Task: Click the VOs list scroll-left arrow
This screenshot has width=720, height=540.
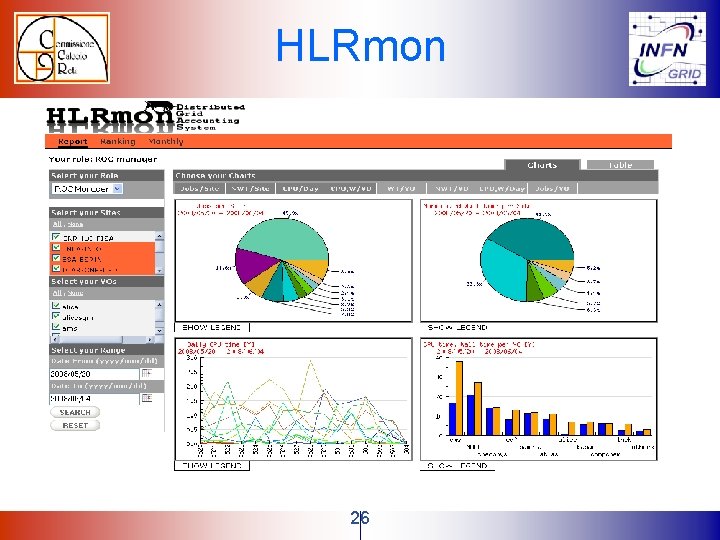Action: [55, 339]
